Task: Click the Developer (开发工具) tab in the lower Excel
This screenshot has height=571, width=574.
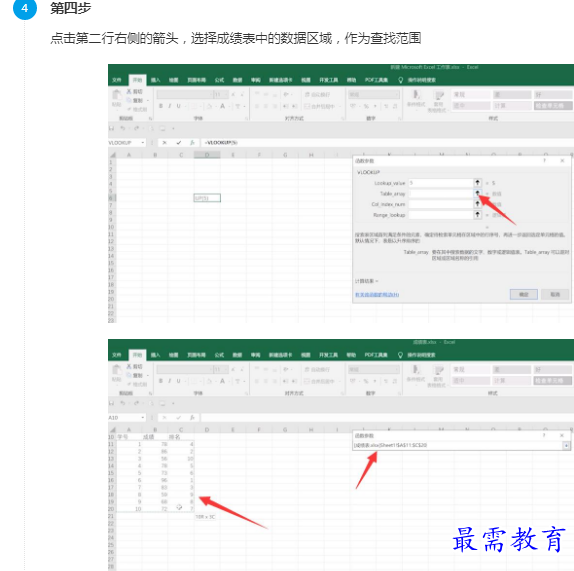Action: tap(328, 355)
